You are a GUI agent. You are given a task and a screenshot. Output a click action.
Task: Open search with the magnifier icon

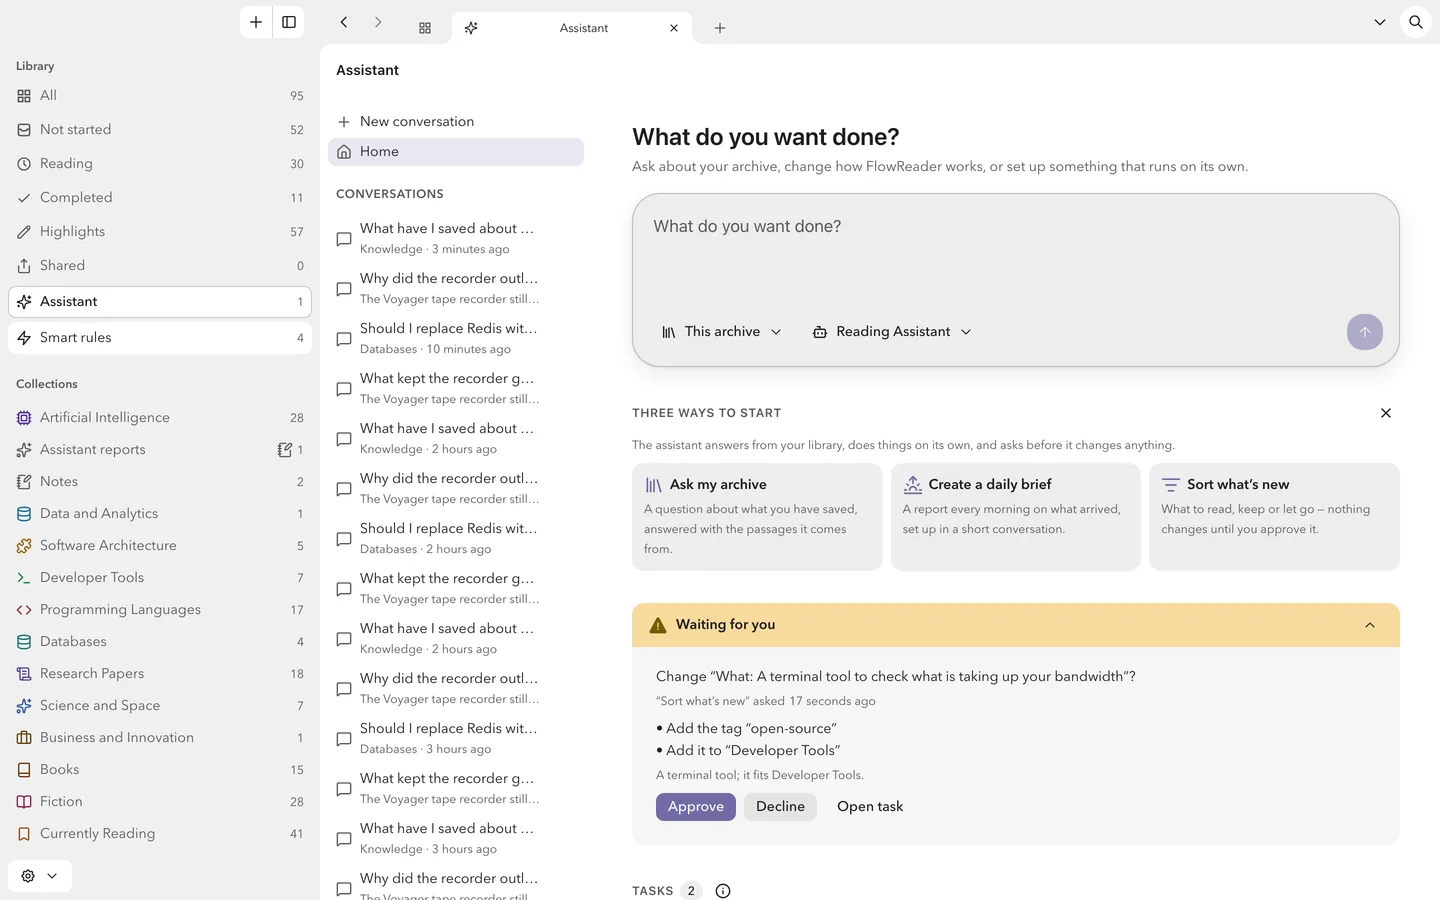[1416, 22]
